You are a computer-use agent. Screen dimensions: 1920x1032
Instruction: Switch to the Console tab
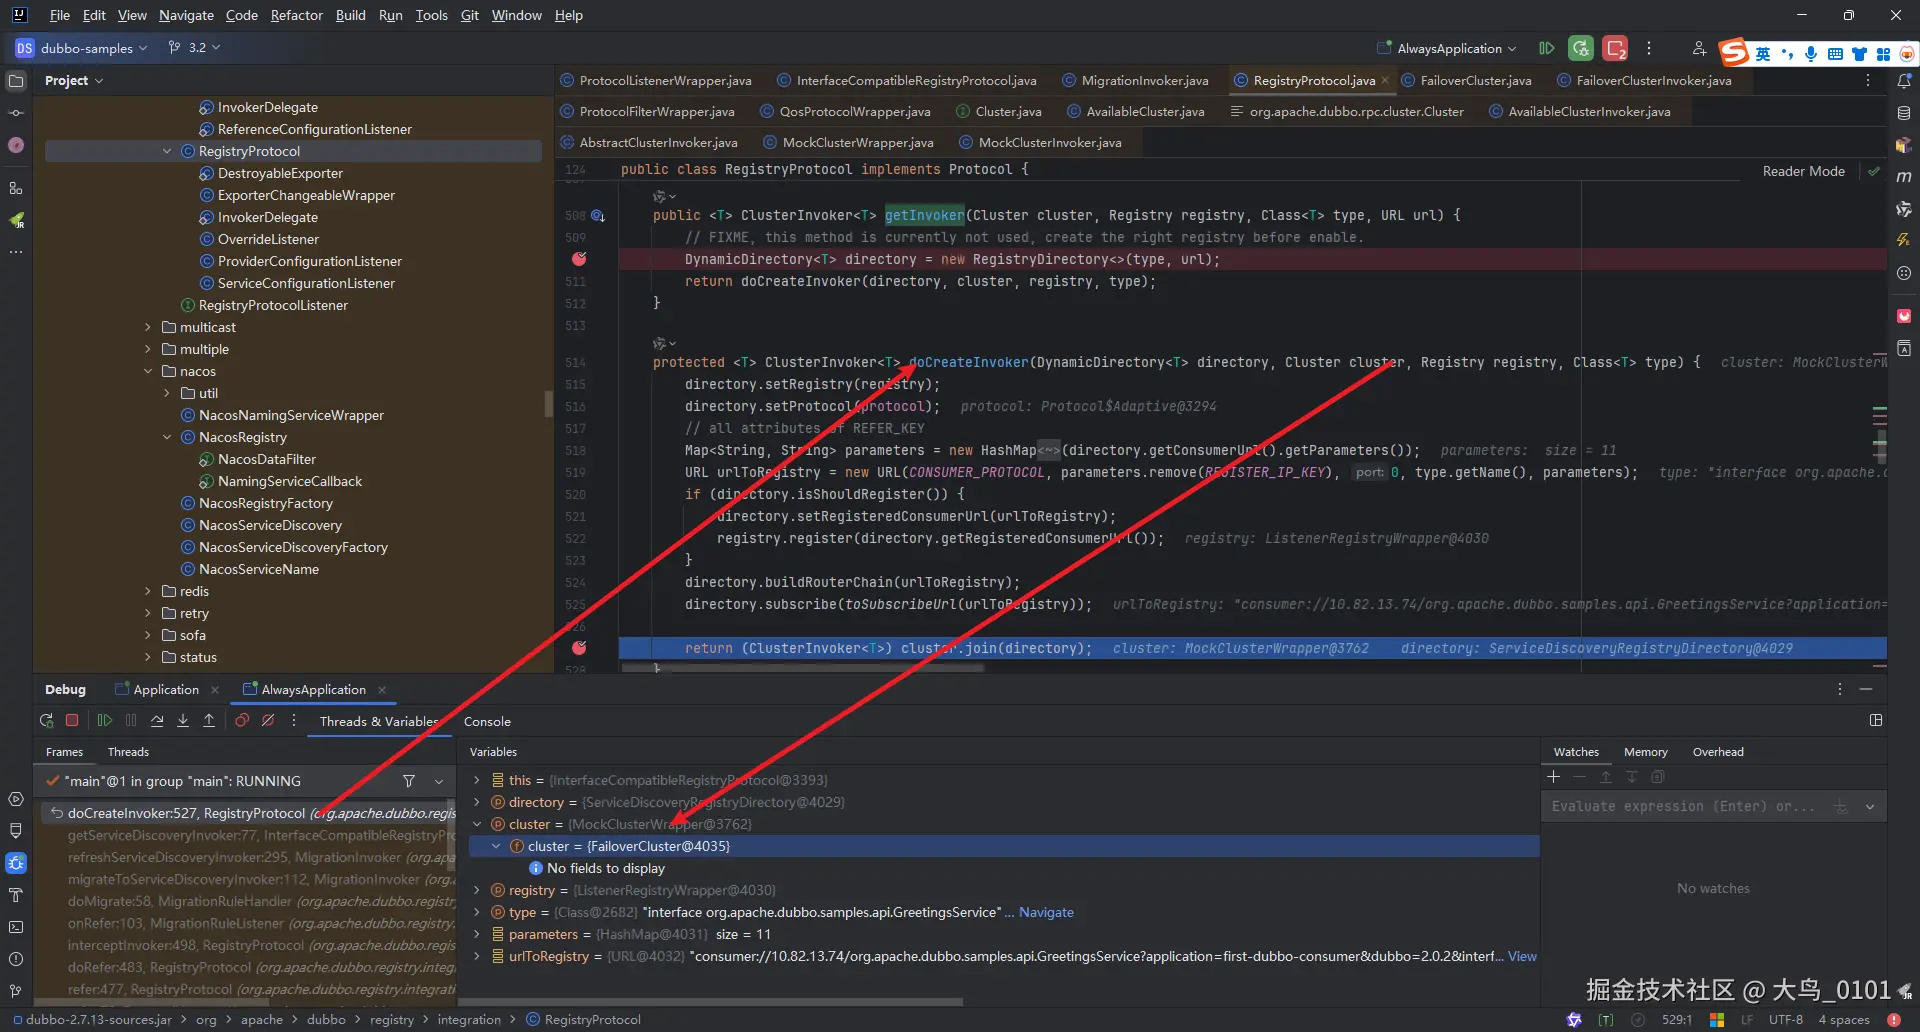click(487, 721)
